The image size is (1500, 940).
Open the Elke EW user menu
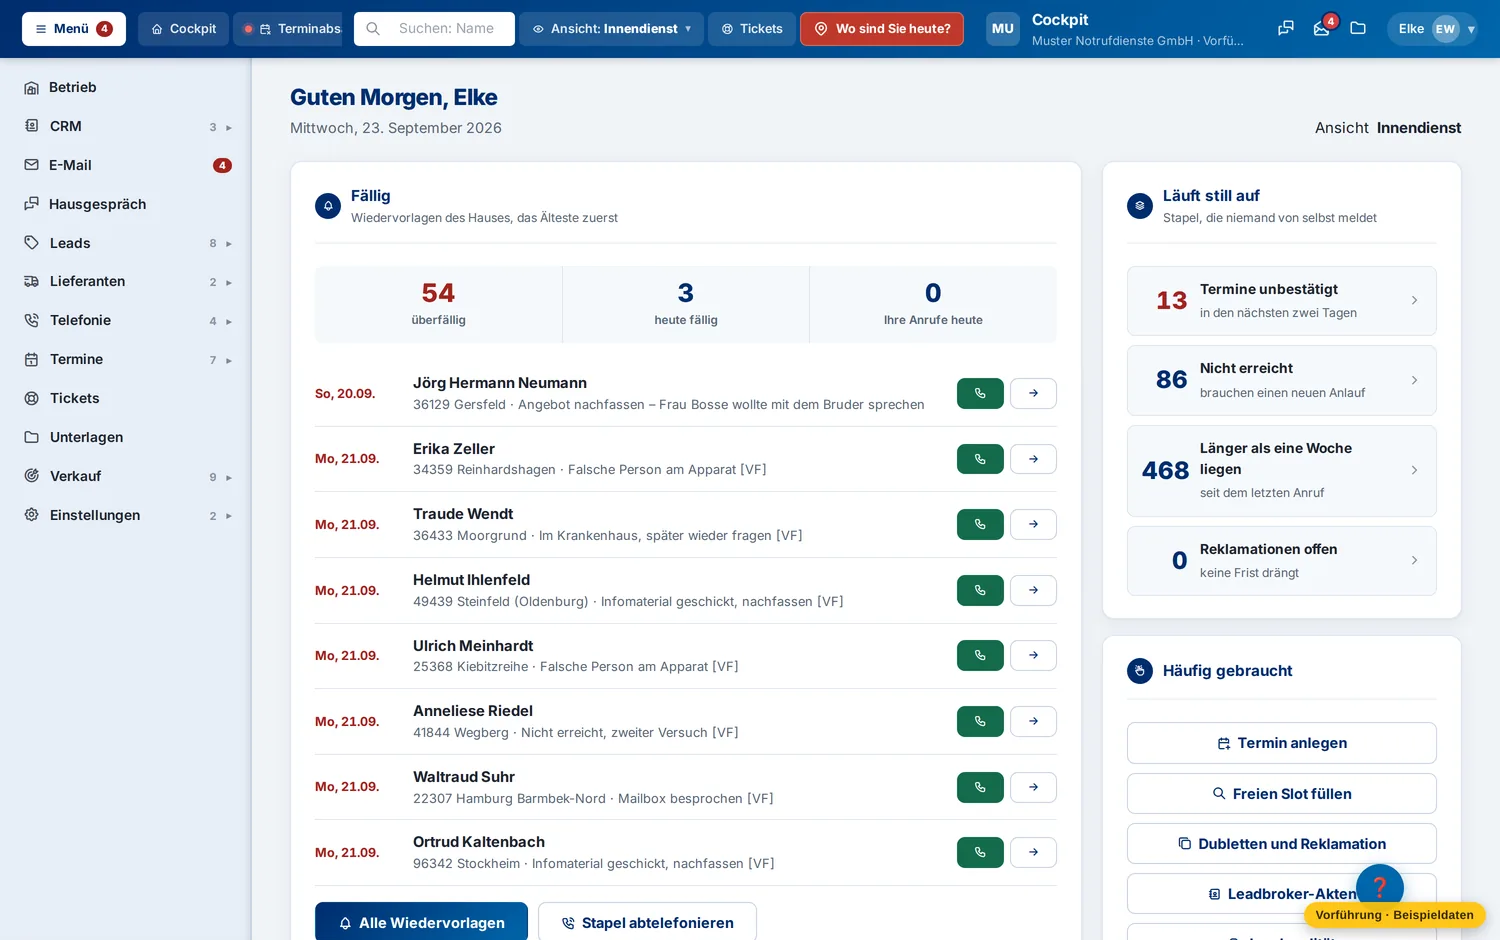(x=1431, y=29)
